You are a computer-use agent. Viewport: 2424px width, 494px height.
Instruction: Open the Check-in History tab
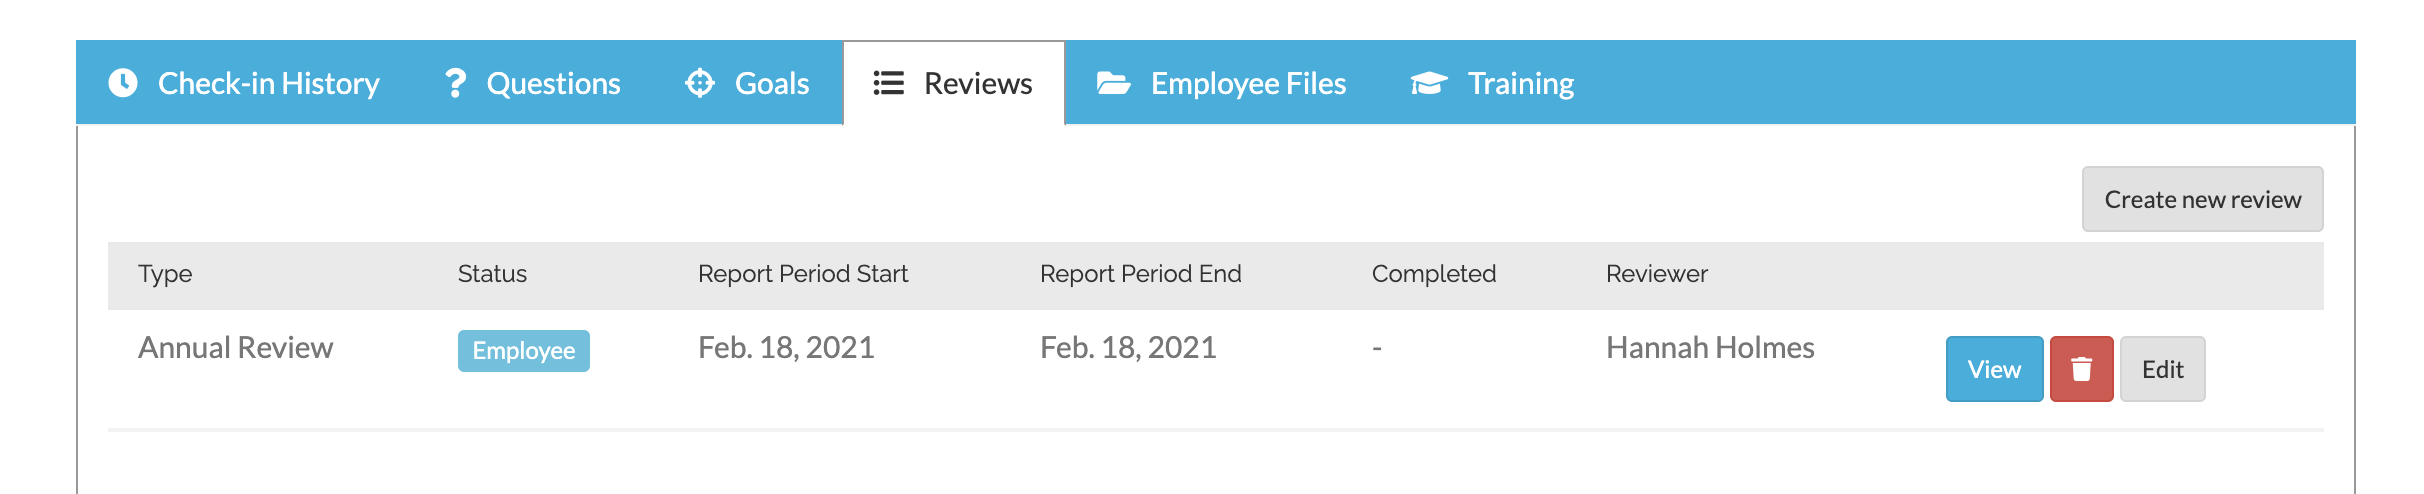[268, 83]
